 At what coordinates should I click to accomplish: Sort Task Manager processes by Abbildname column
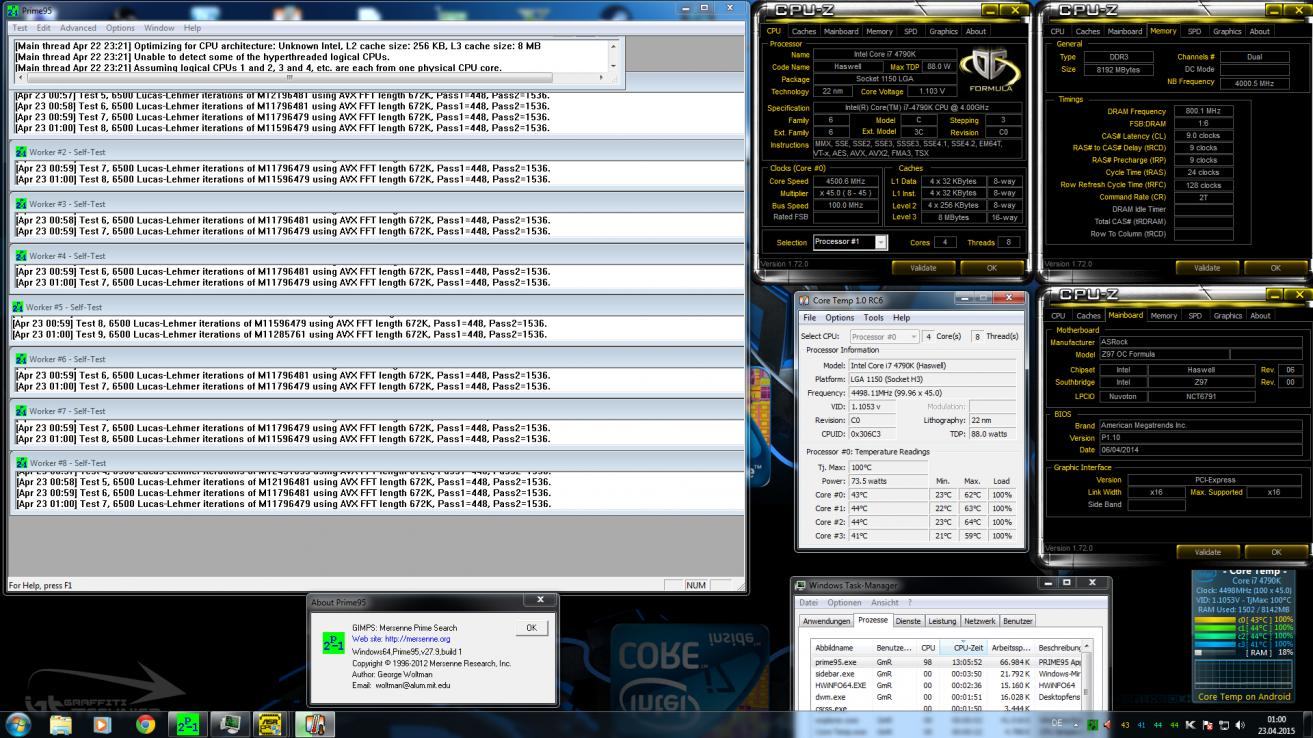pyautogui.click(x=843, y=647)
